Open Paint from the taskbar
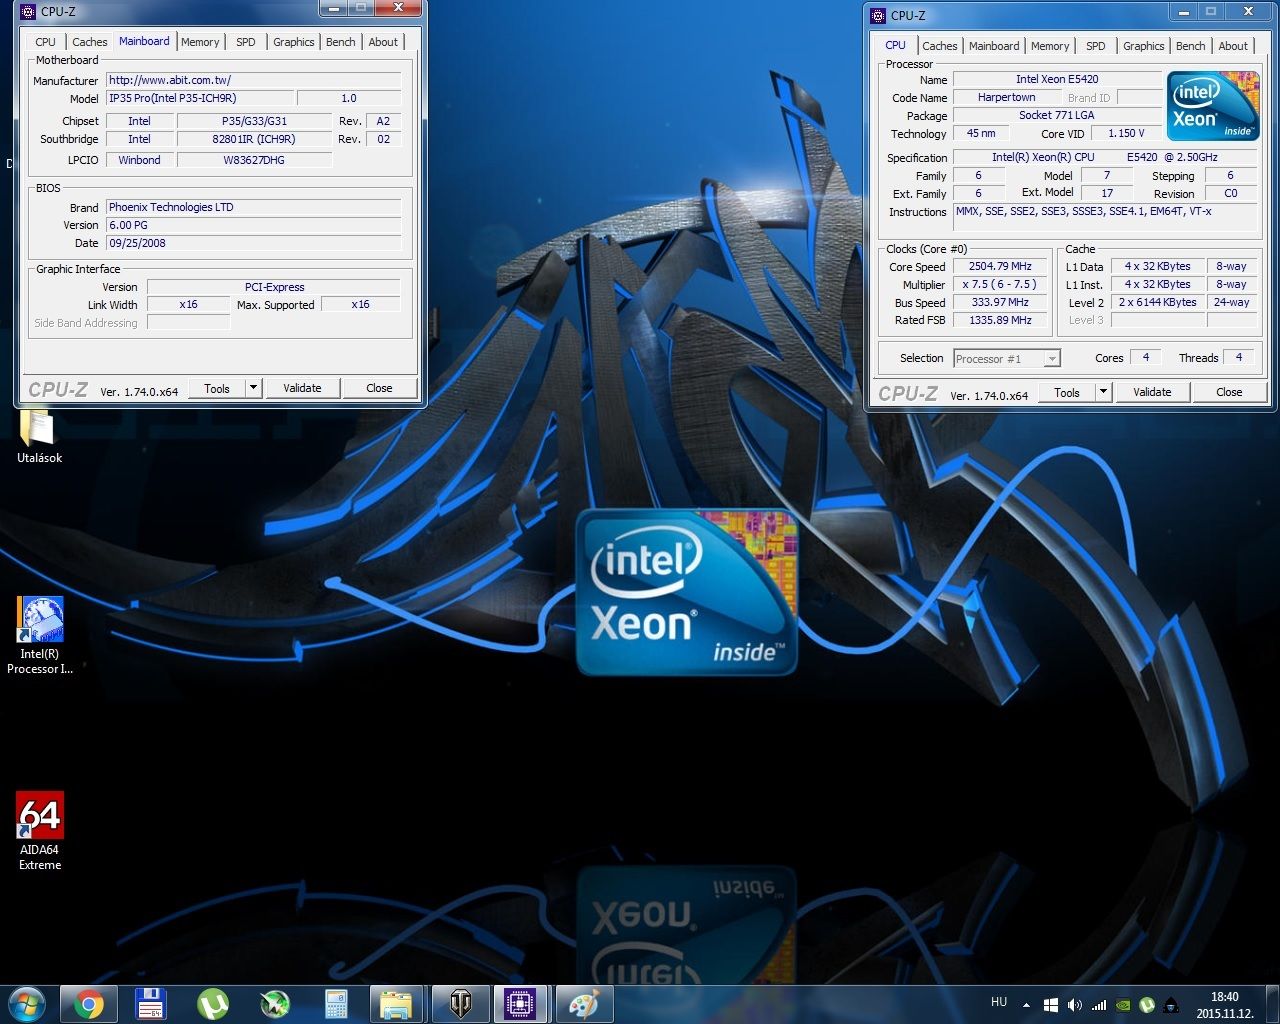This screenshot has width=1280, height=1024. (x=583, y=1003)
